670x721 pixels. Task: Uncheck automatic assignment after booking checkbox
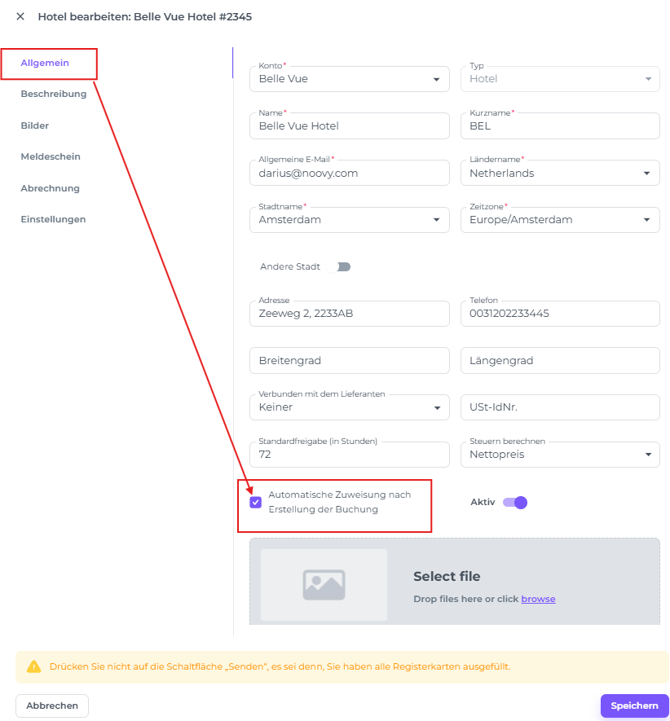point(256,502)
